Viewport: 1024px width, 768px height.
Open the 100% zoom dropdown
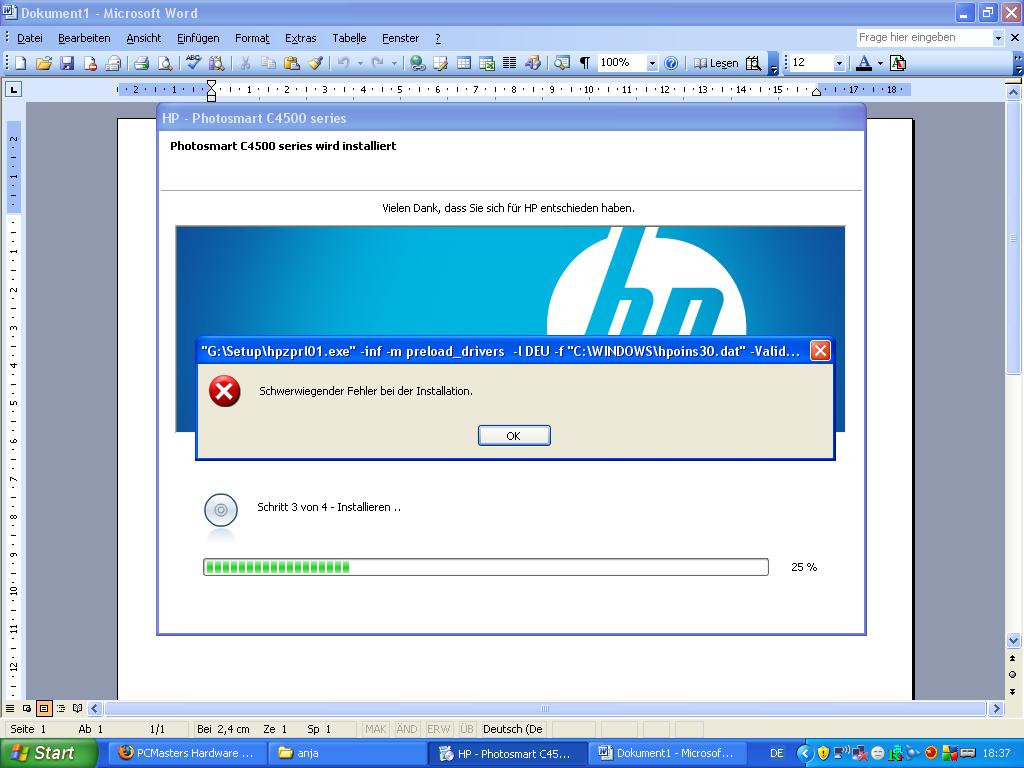[652, 63]
